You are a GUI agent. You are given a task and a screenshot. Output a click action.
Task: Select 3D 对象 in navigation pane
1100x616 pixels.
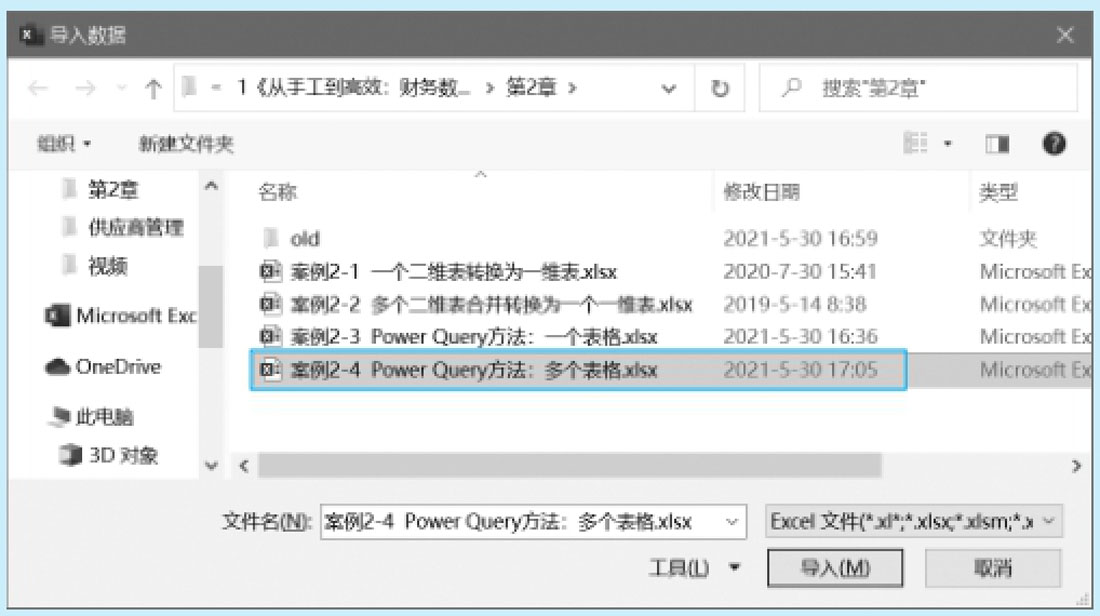pos(109,455)
